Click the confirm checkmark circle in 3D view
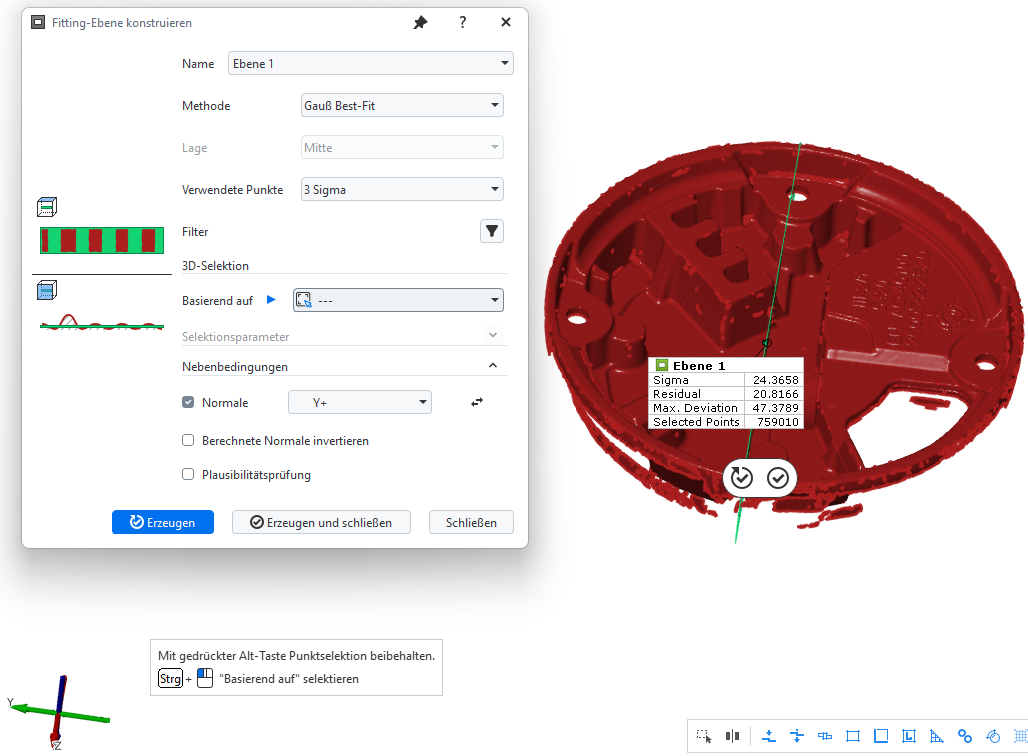 click(778, 478)
